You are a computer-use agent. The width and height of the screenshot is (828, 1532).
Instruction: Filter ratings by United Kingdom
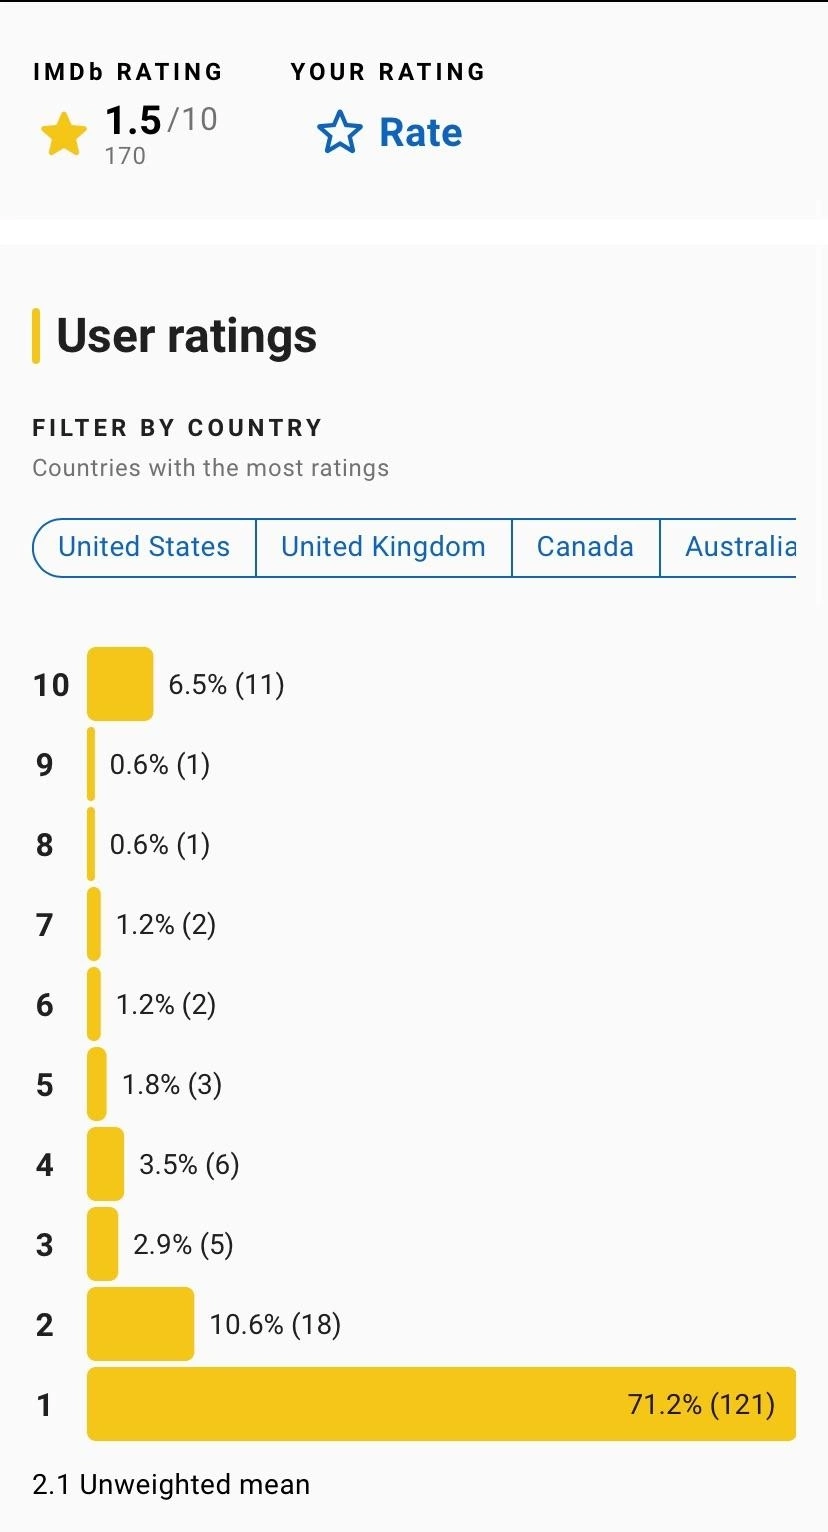[384, 547]
